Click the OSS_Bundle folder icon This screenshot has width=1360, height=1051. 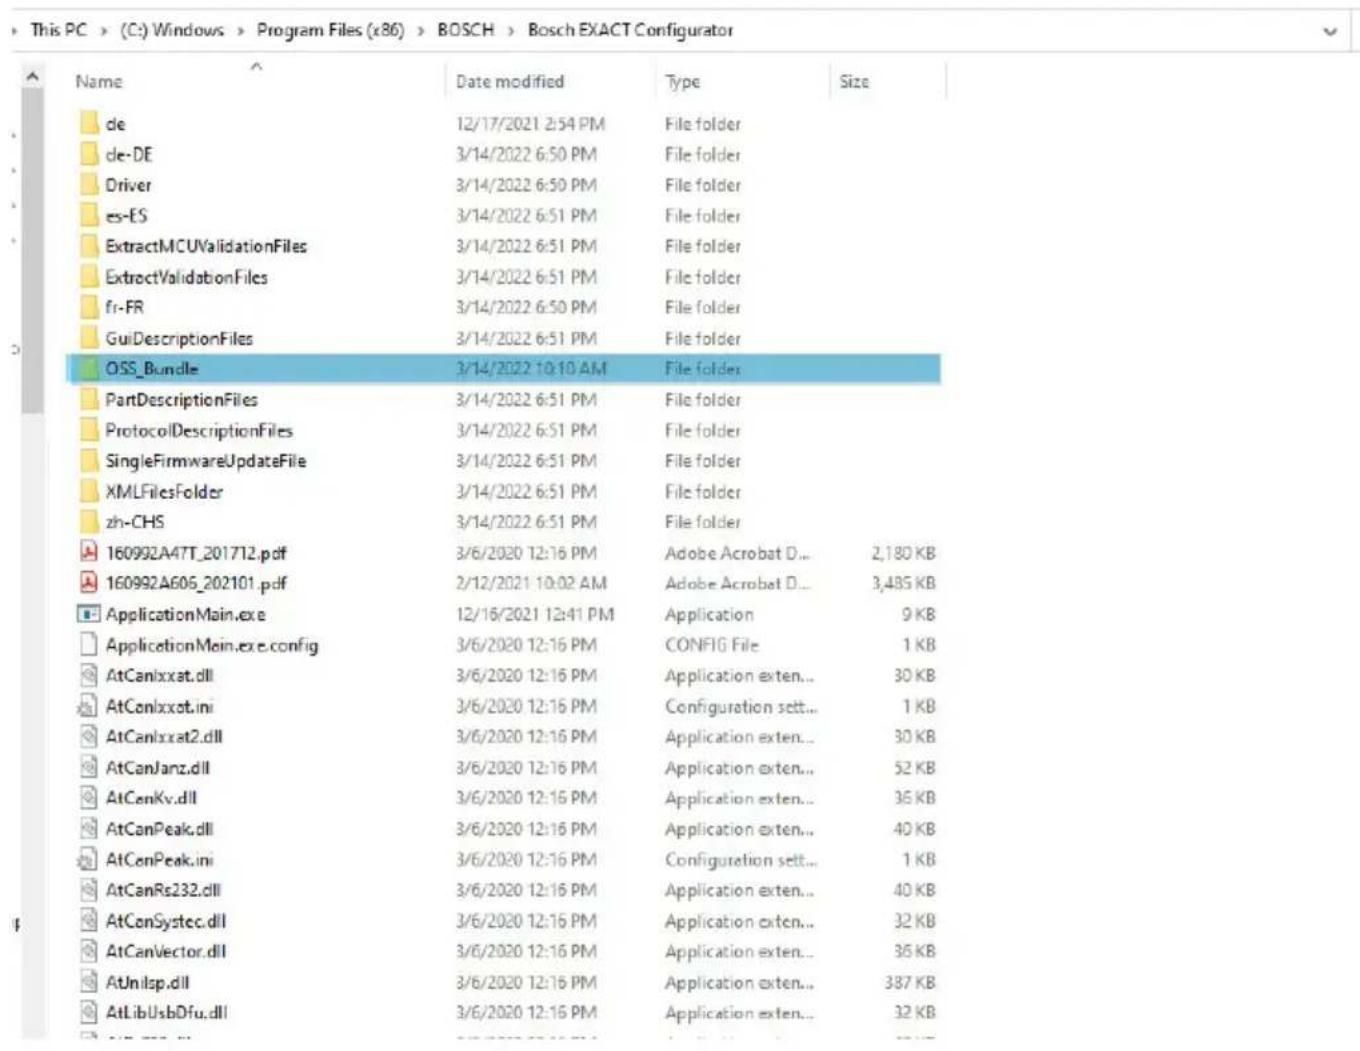pyautogui.click(x=89, y=369)
